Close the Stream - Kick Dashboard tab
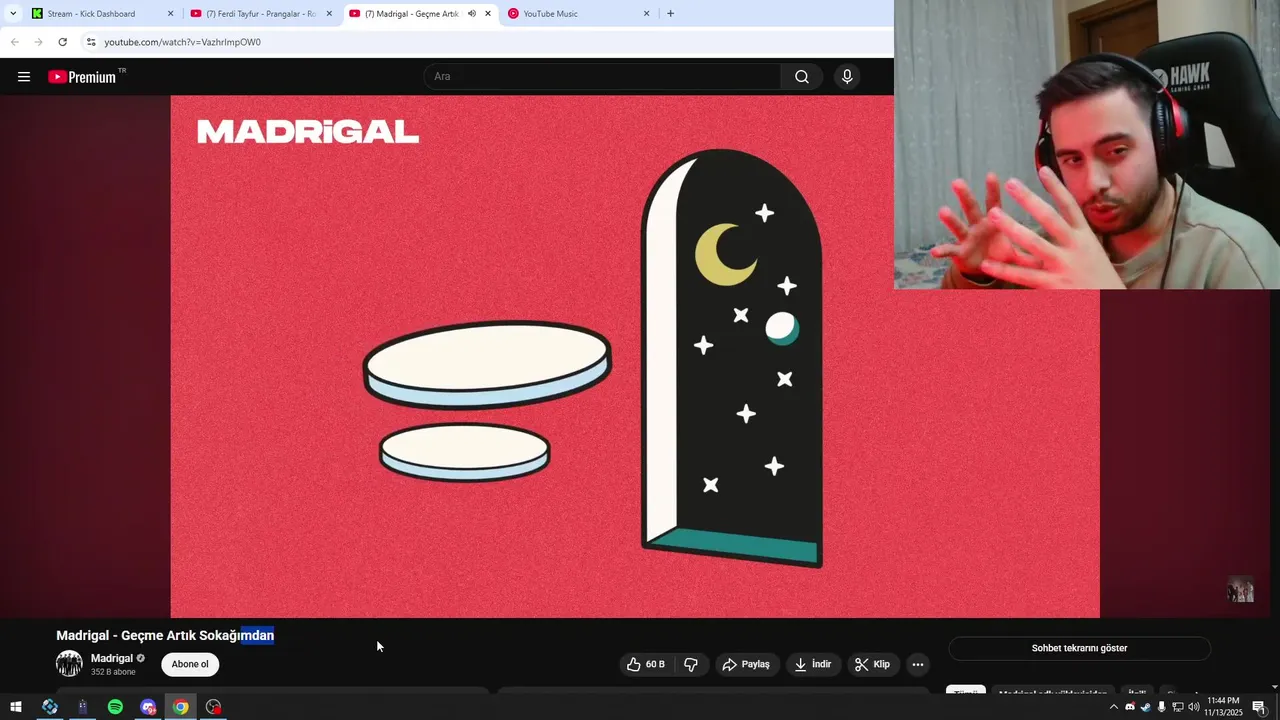1280x720 pixels. point(170,14)
